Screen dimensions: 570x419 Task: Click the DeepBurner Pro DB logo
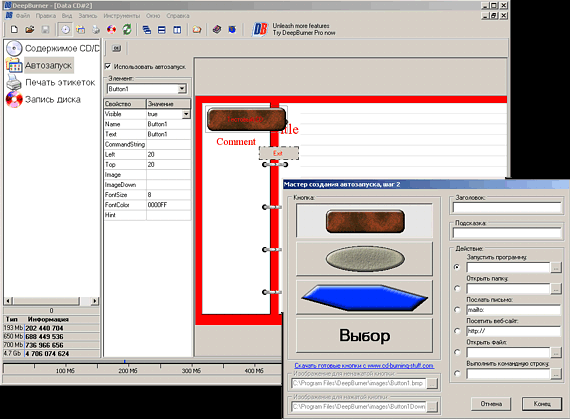tap(260, 29)
